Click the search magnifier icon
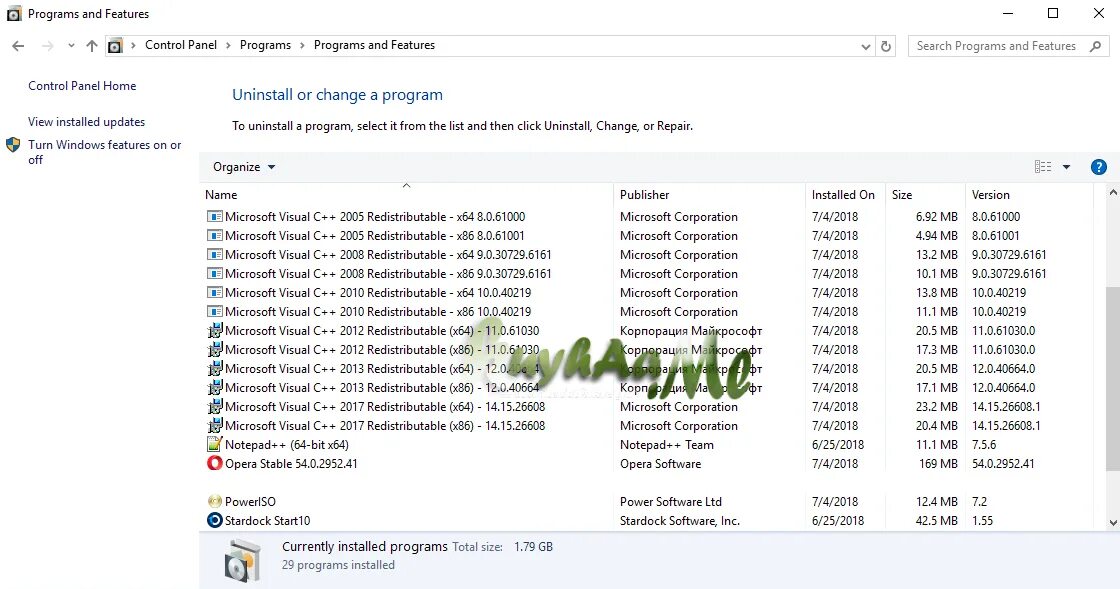The width and height of the screenshot is (1120, 589). [x=1095, y=46]
